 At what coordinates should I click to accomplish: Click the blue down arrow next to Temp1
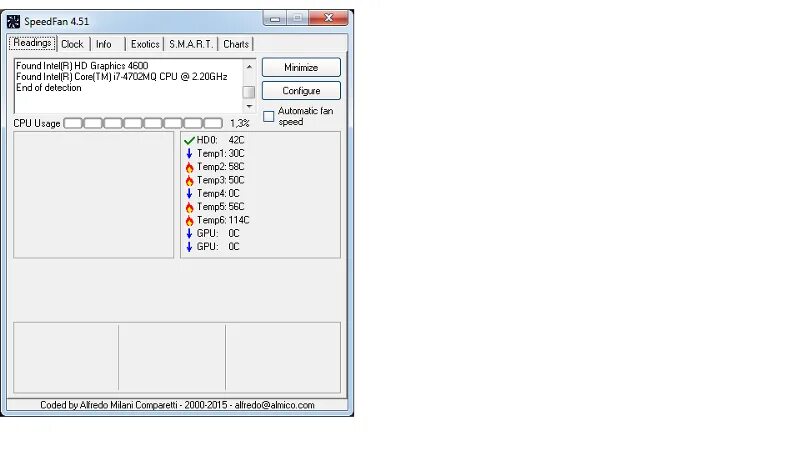coord(189,154)
